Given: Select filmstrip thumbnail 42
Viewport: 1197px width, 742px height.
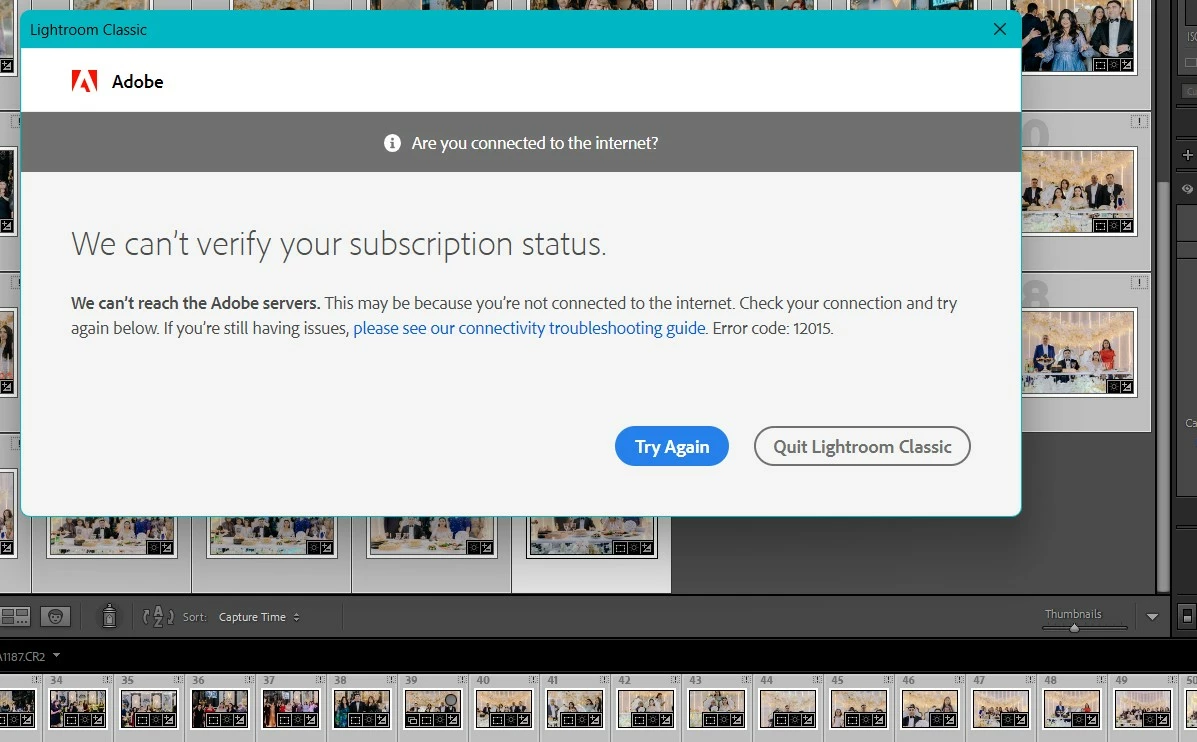Looking at the screenshot, I should click(x=645, y=708).
